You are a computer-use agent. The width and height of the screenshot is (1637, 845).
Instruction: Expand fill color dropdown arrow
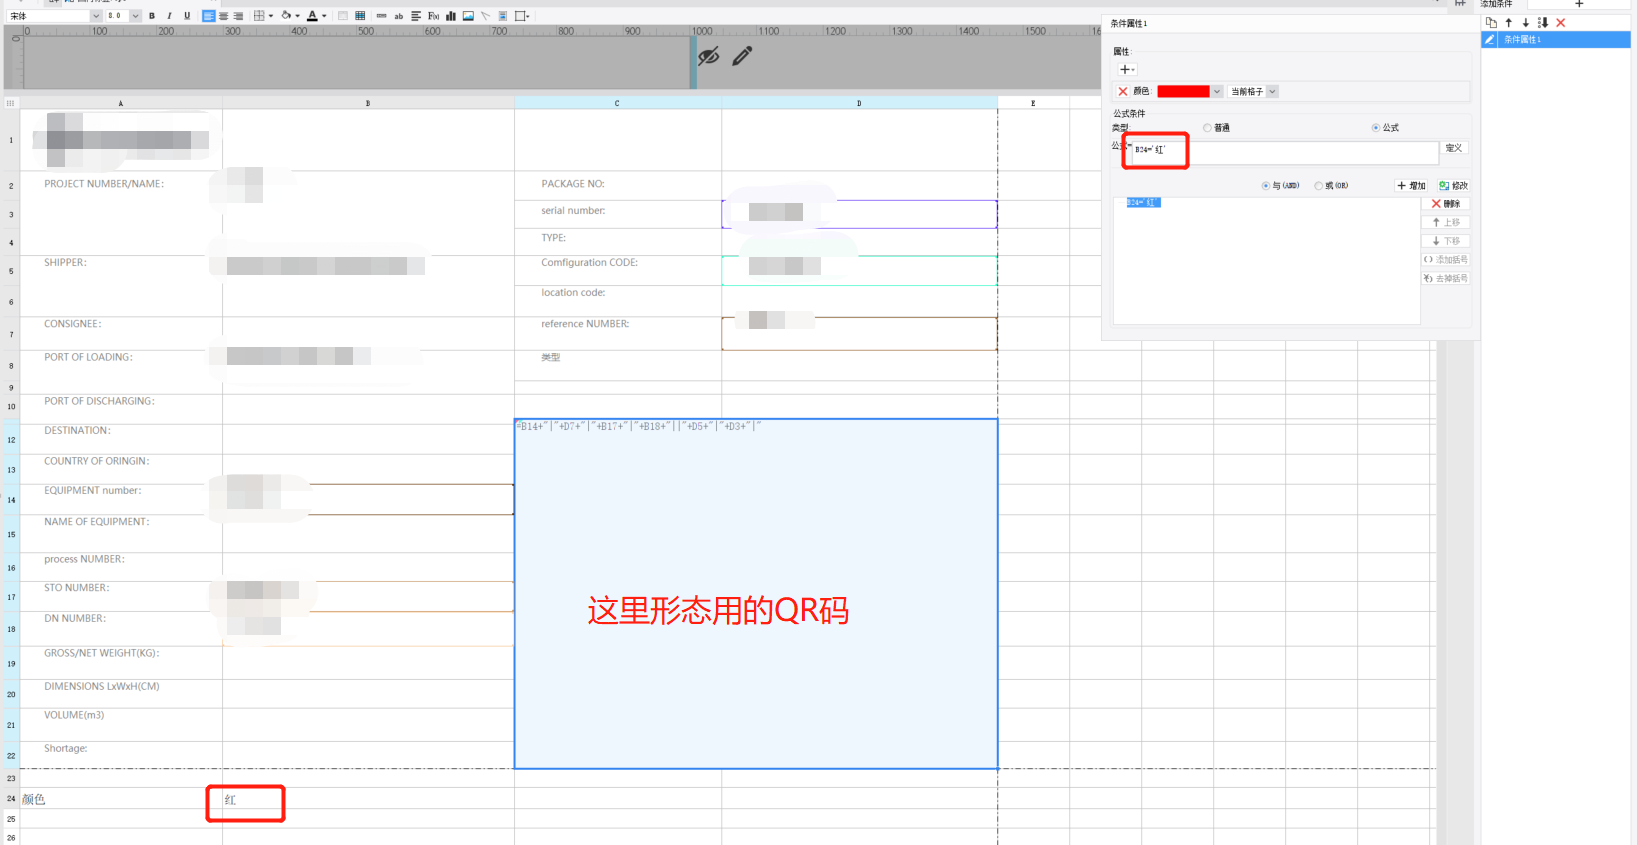[298, 16]
